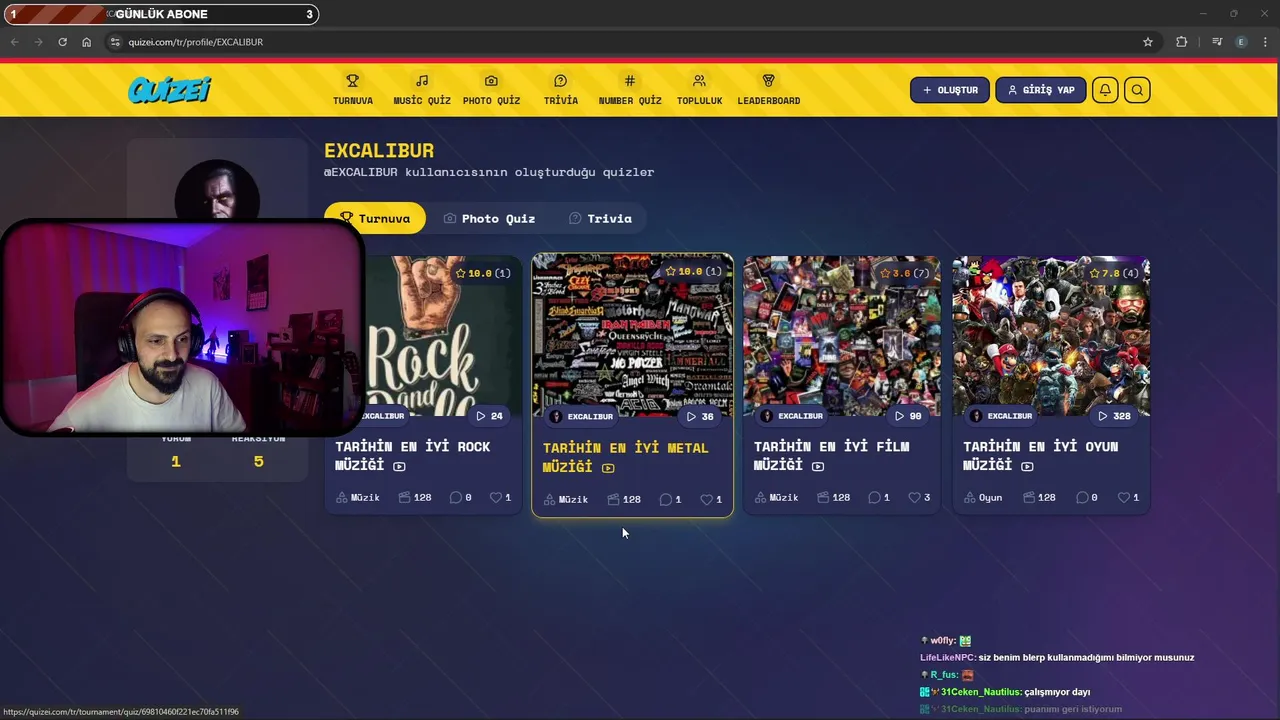Bookmark this page with the star icon
Image resolution: width=1280 pixels, height=720 pixels.
[x=1148, y=42]
